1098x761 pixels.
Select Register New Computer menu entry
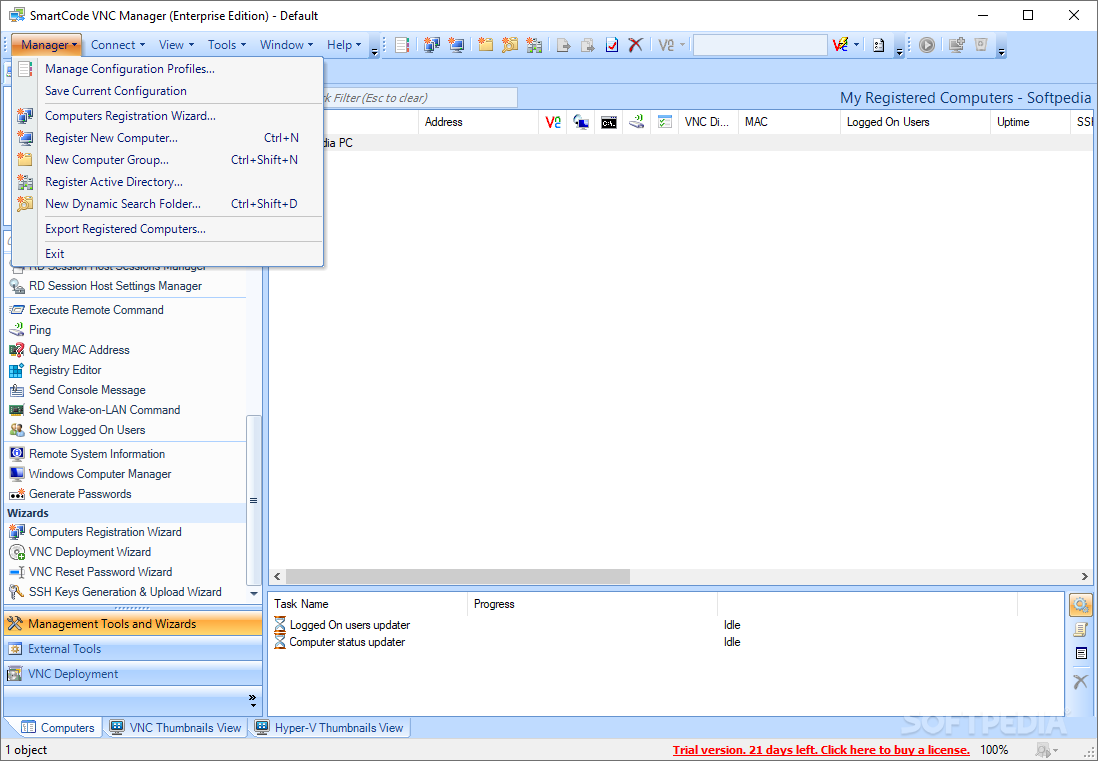coord(168,138)
